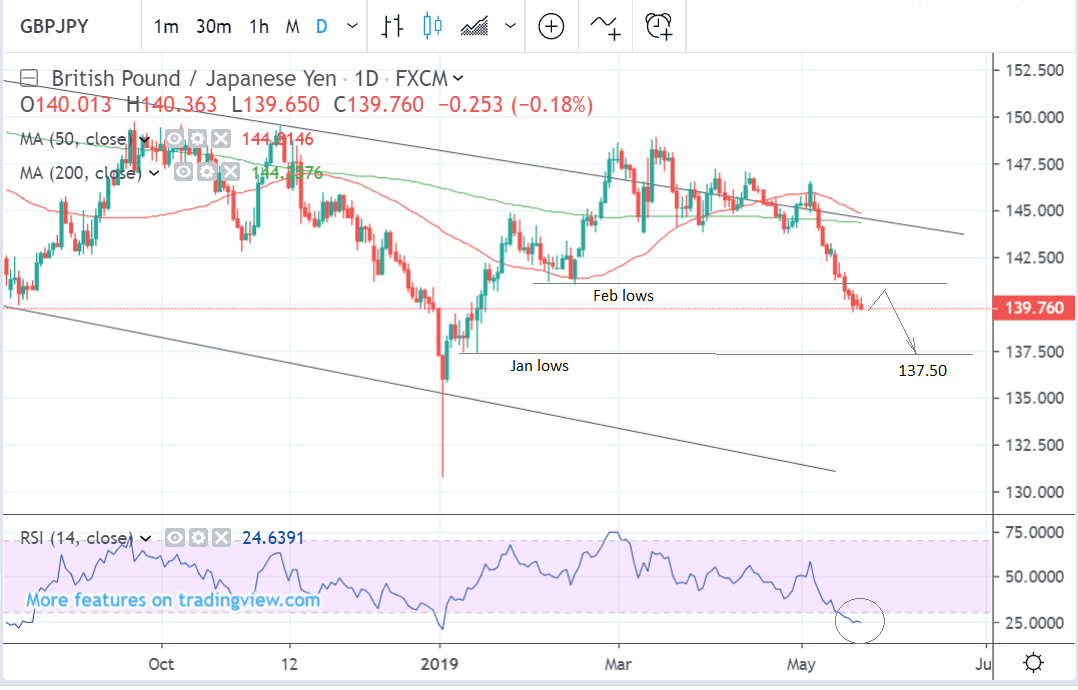Click the 75.0000 RSI scale label
This screenshot has height=690, width=1078.
(x=1035, y=532)
